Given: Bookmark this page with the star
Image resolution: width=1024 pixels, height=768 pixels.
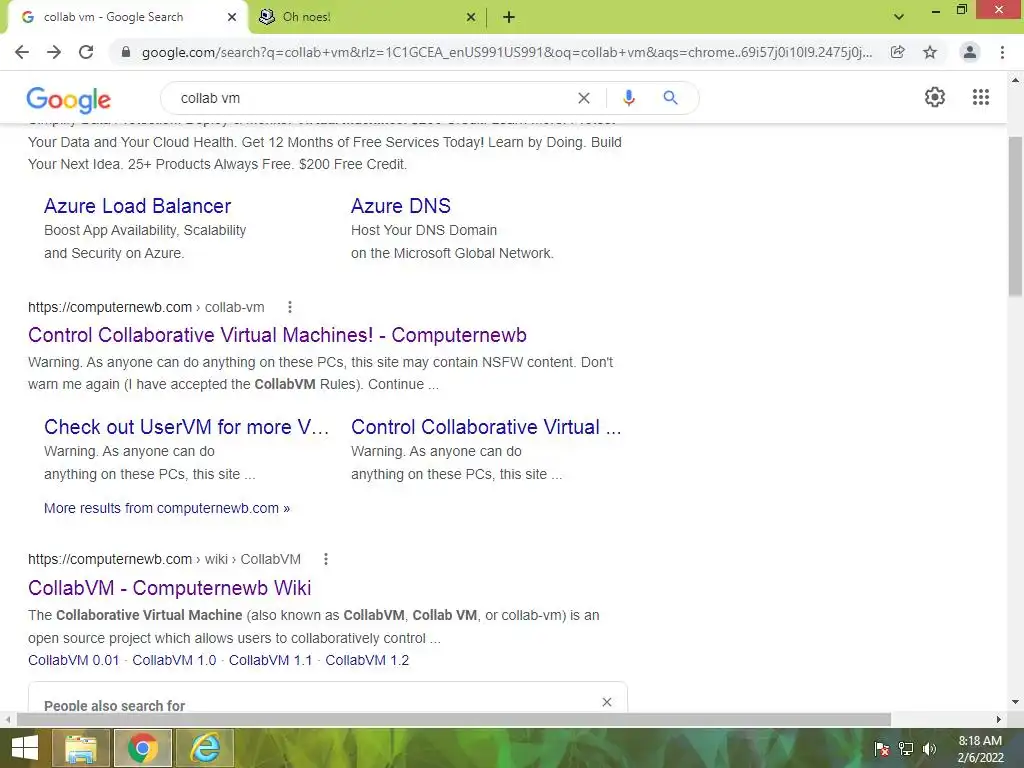Looking at the screenshot, I should pyautogui.click(x=930, y=52).
